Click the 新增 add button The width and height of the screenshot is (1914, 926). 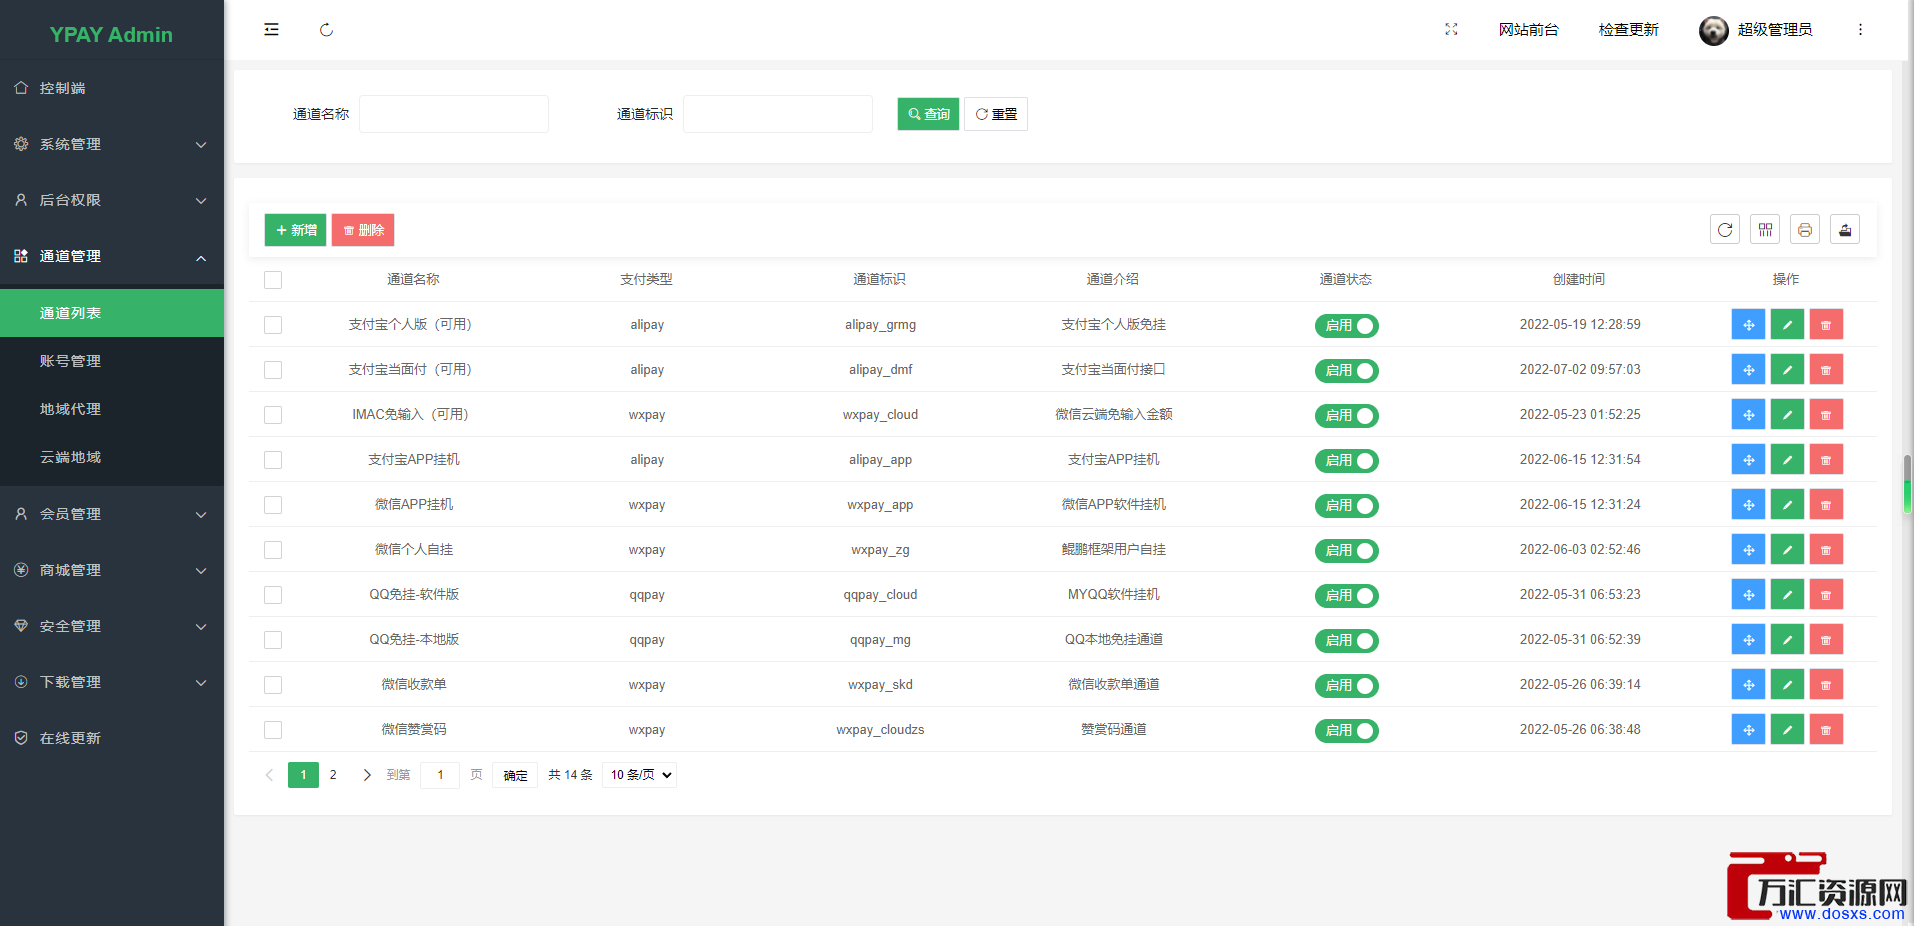pos(296,230)
